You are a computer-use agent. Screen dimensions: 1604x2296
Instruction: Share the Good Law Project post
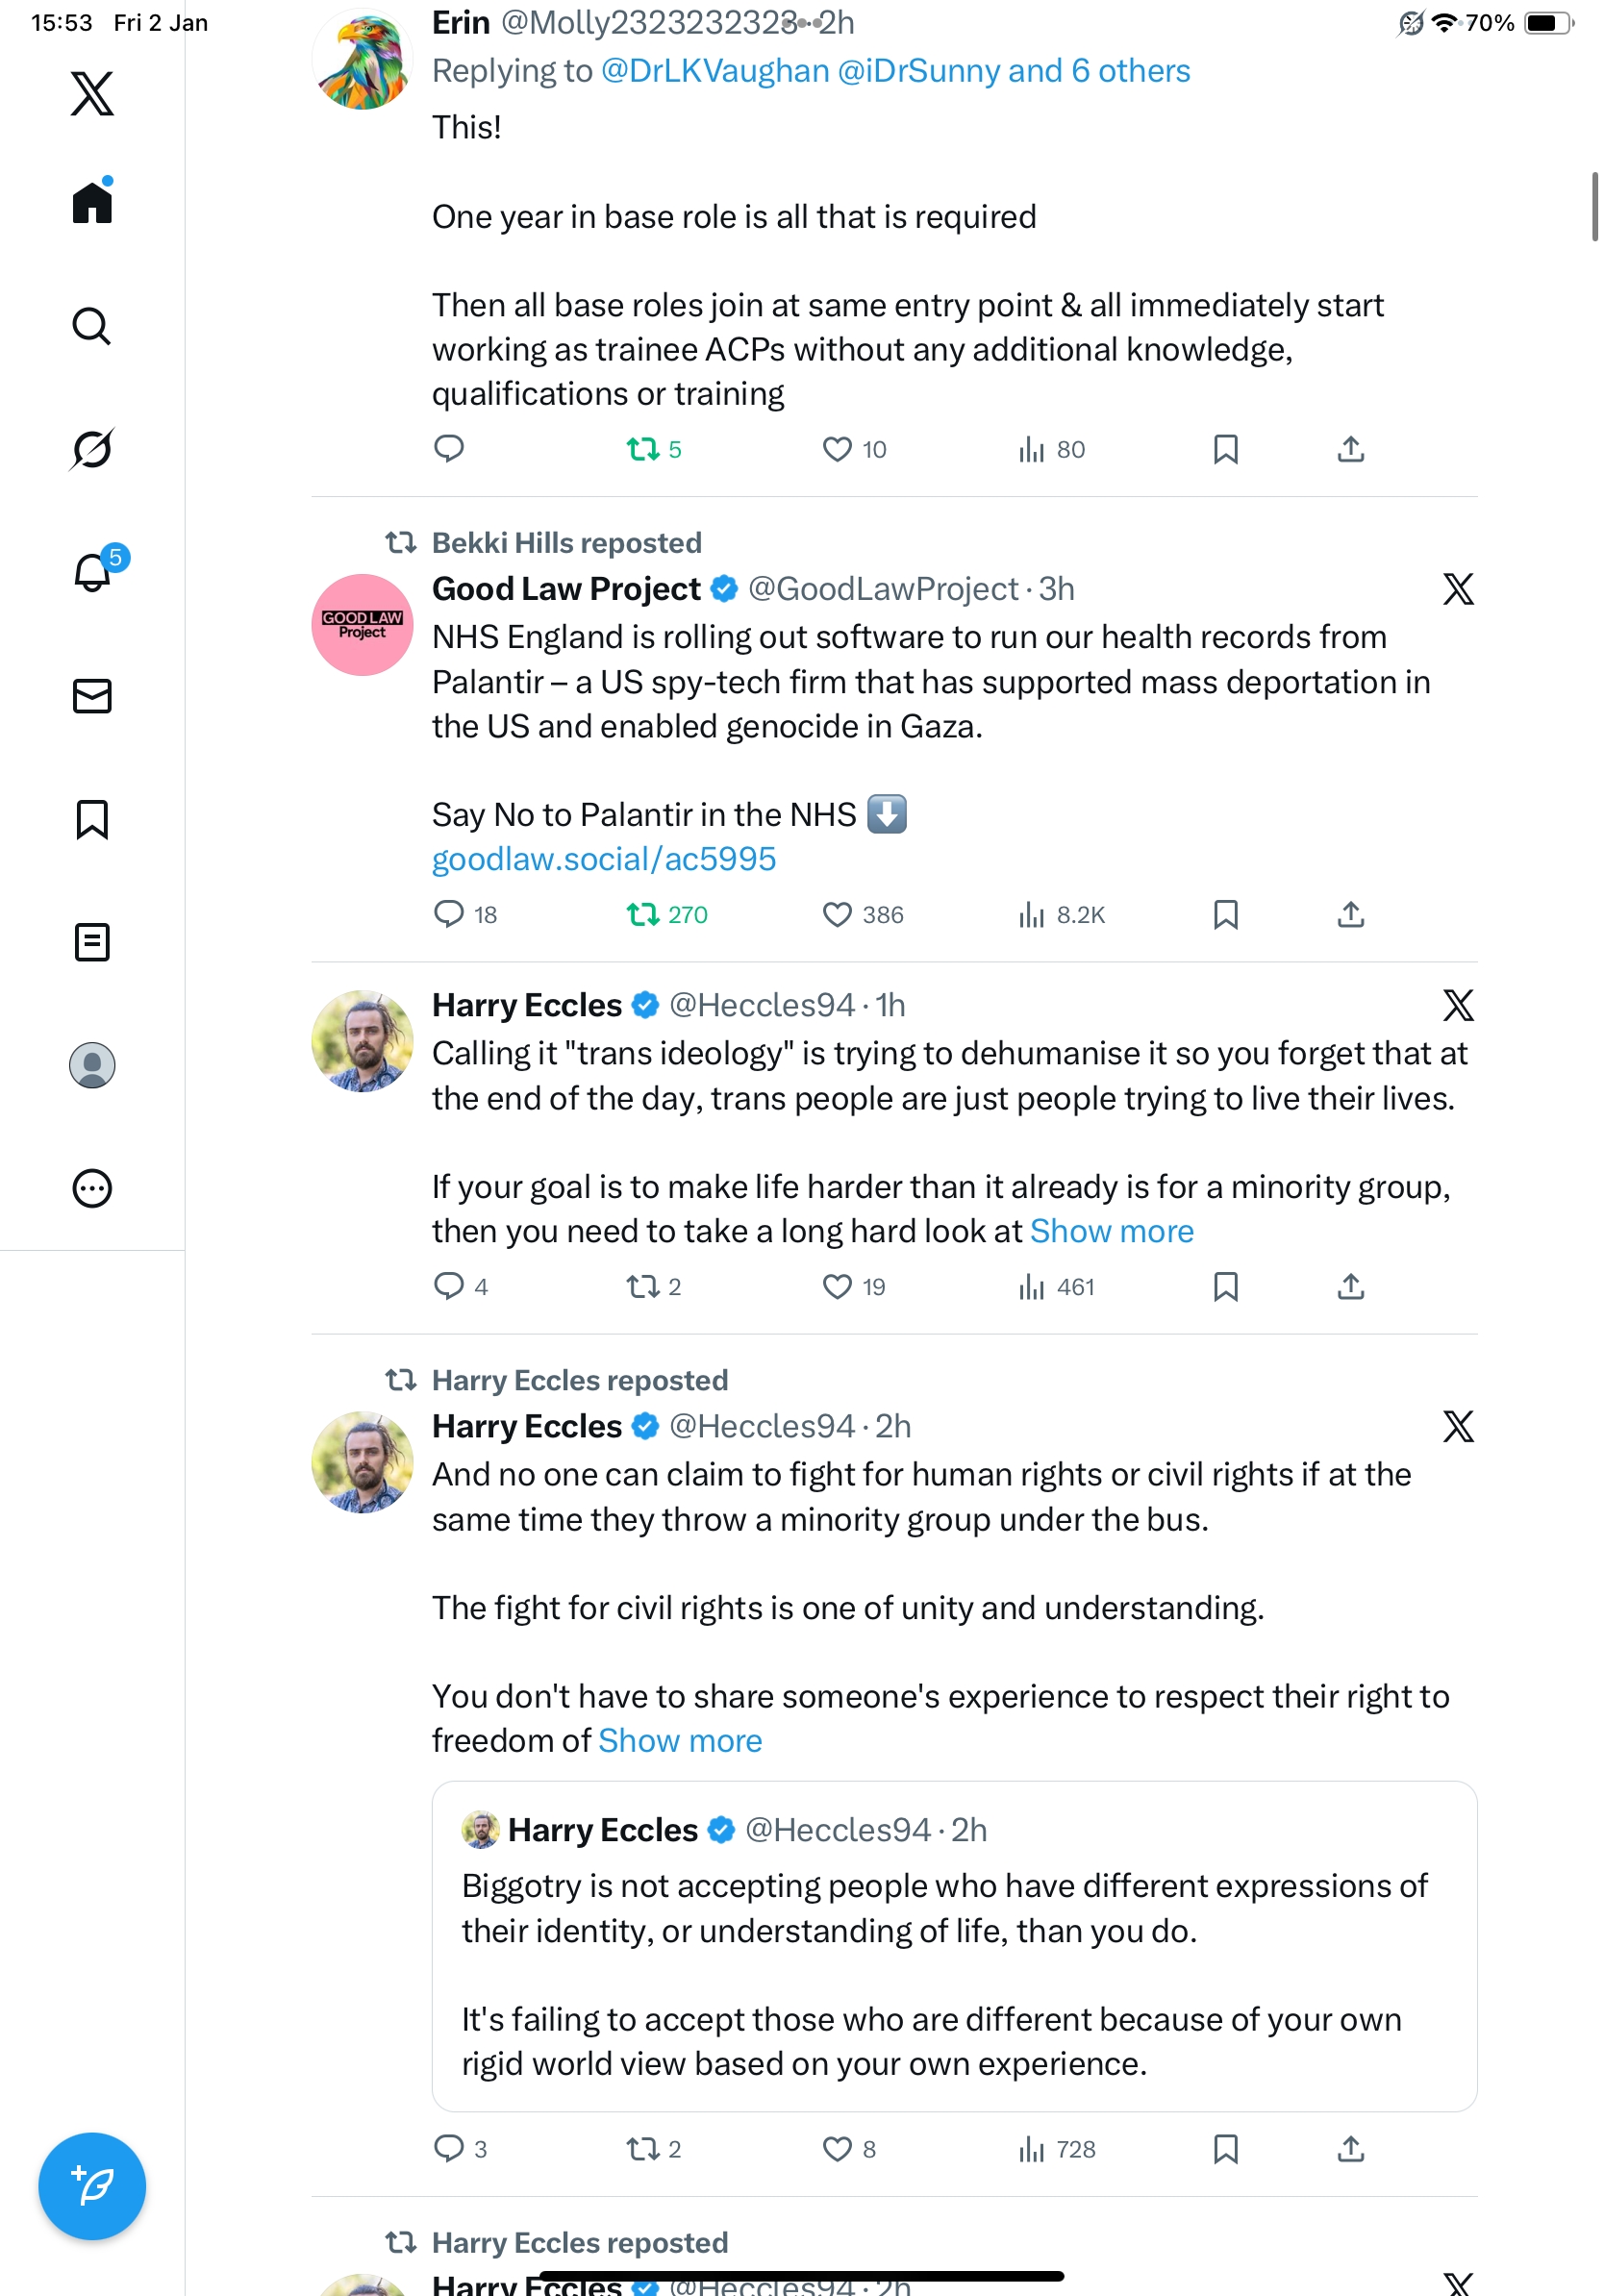coord(1350,914)
